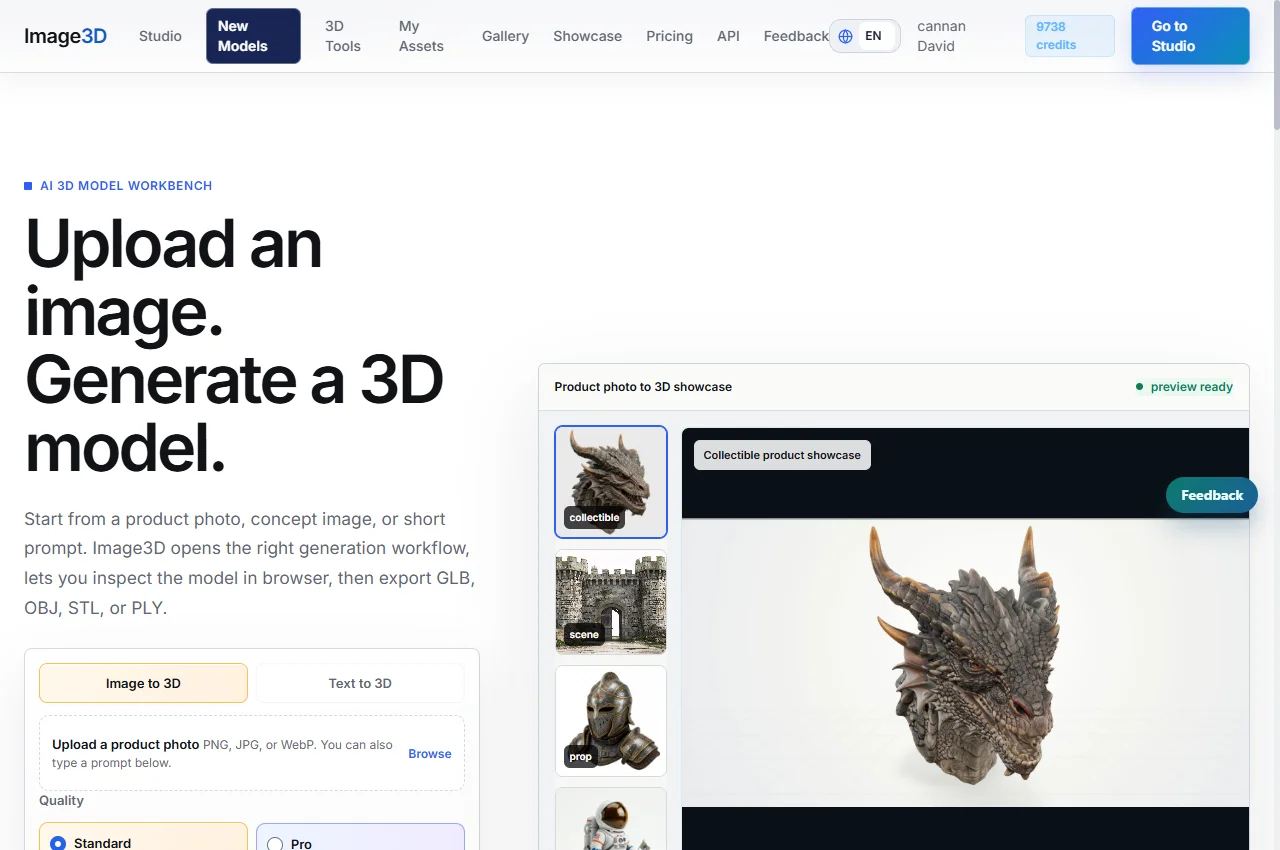Image resolution: width=1280 pixels, height=850 pixels.
Task: Select the Standard quality radio button
Action: 58,844
